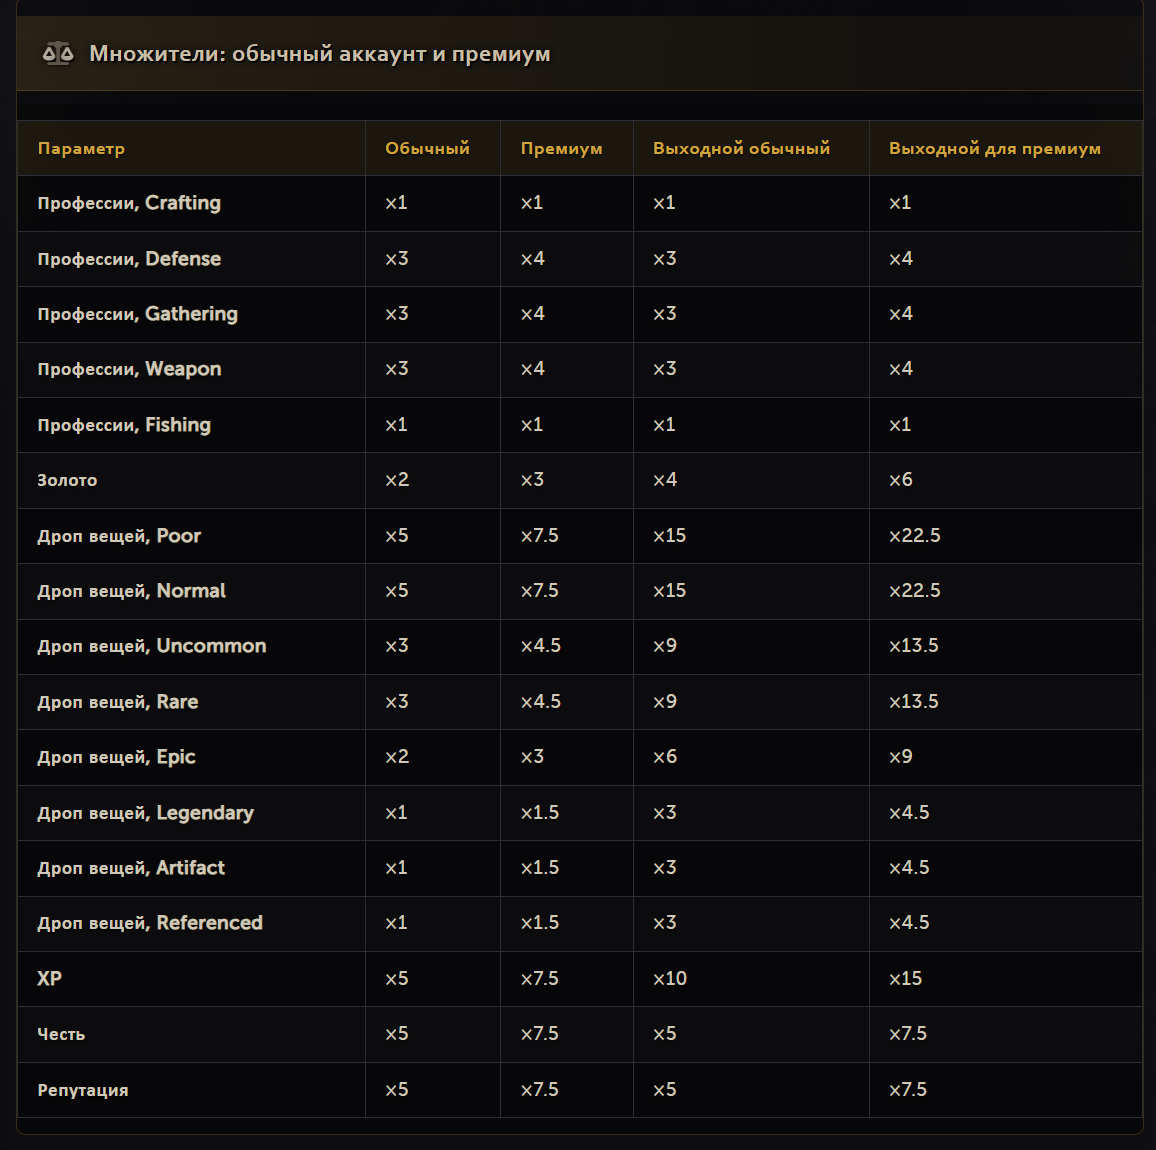Click the Дроп вещей, Poor row label
1156x1150 pixels.
[119, 536]
